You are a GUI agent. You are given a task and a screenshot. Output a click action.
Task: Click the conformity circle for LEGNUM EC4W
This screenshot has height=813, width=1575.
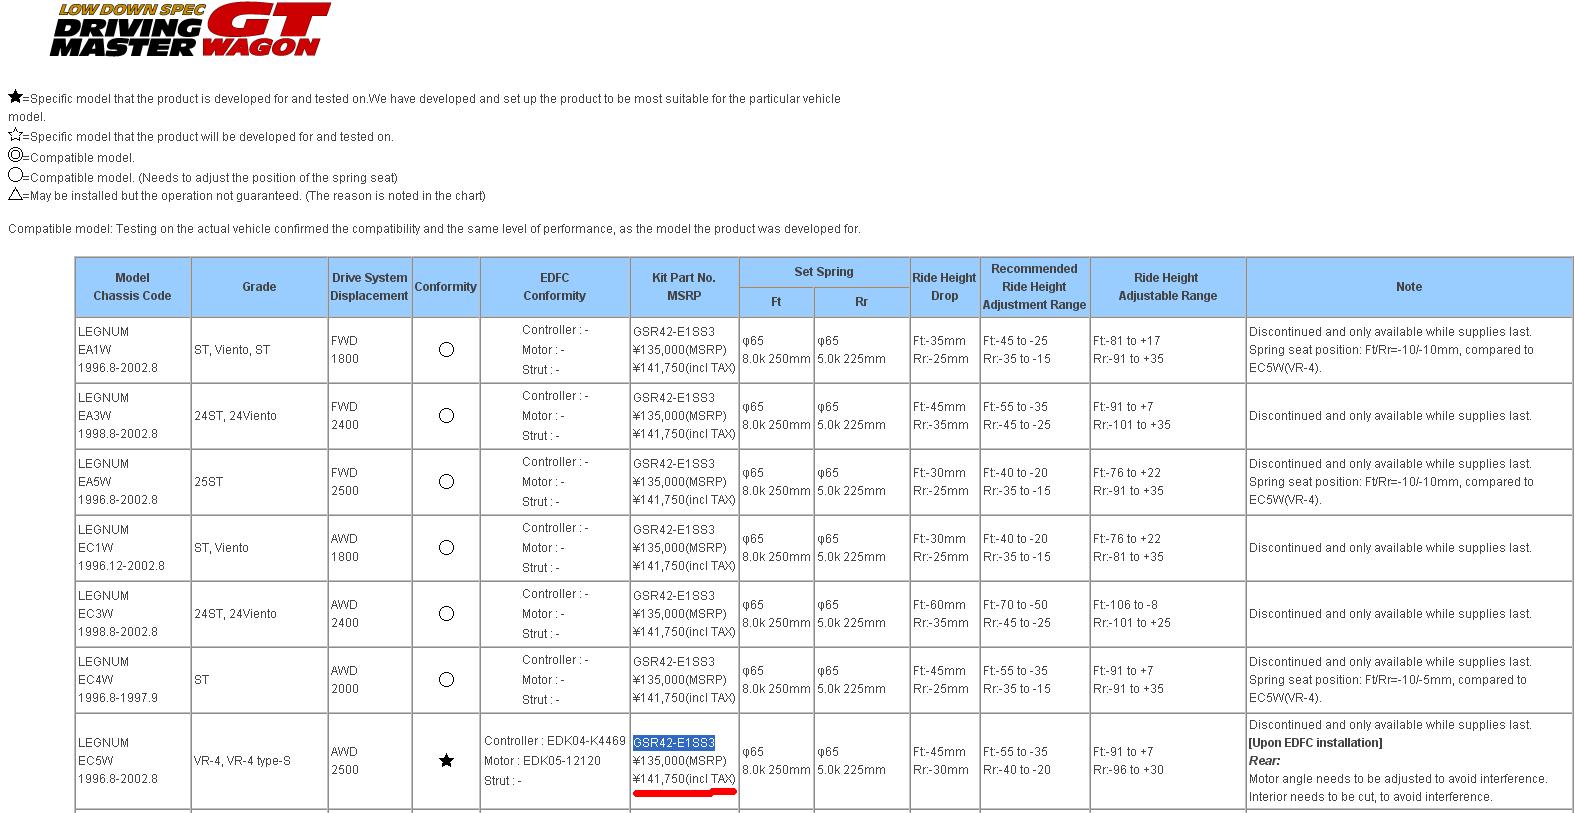446,680
